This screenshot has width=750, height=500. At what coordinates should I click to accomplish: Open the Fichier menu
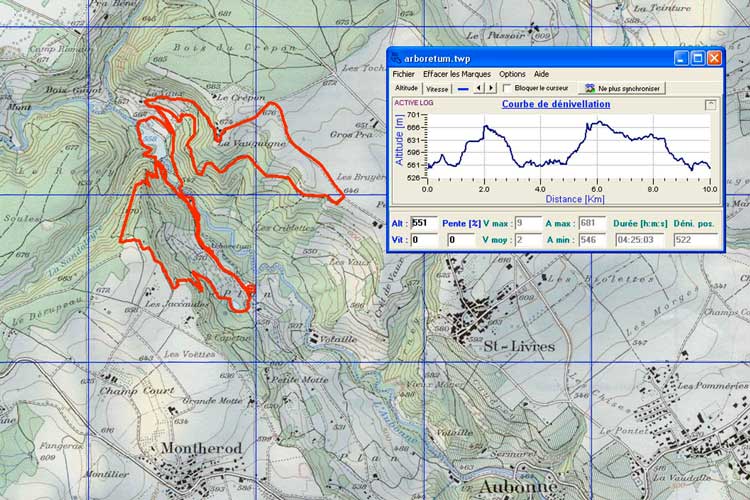tap(403, 74)
